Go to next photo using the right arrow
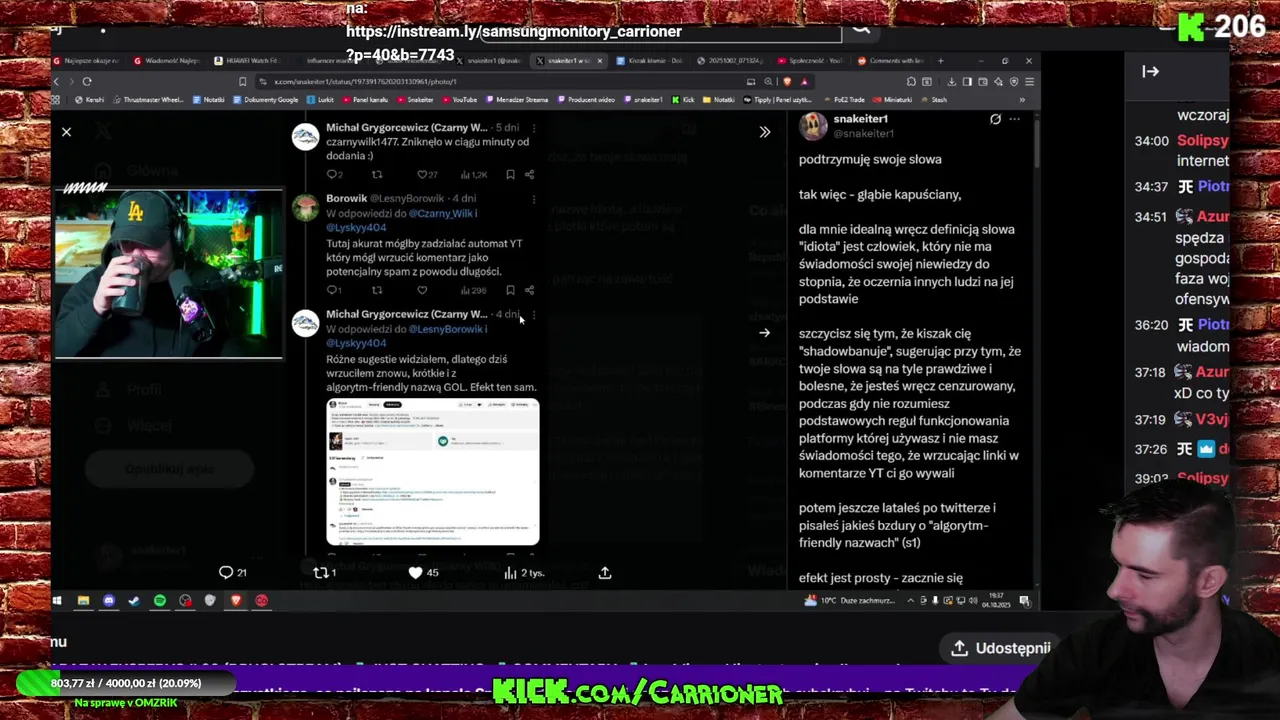The image size is (1280, 720). point(764,333)
